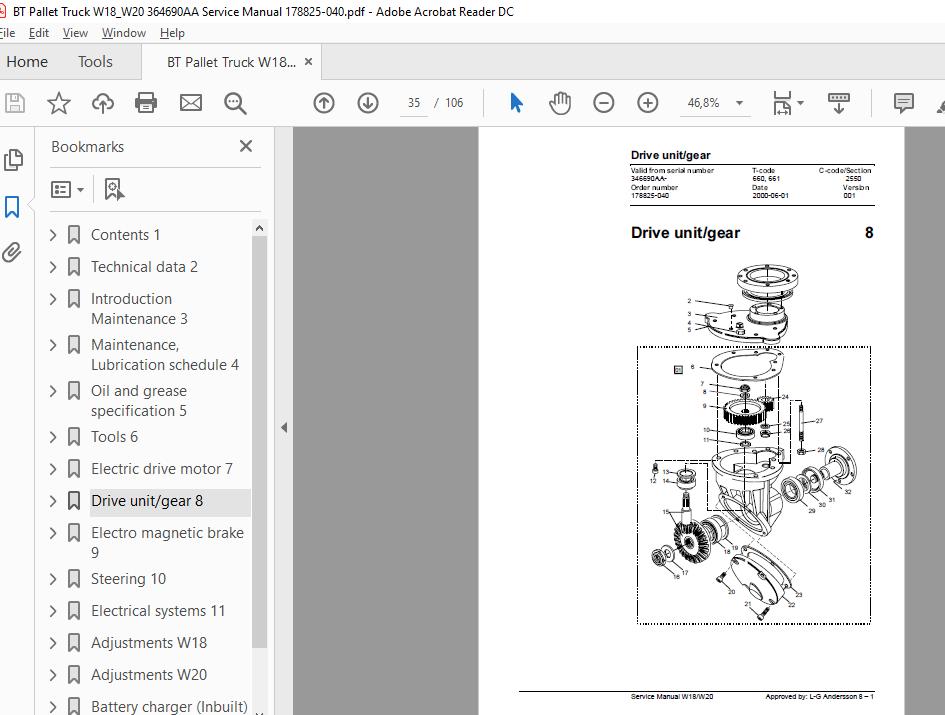The height and width of the screenshot is (715, 945).
Task: Open the Window menu
Action: coord(124,33)
